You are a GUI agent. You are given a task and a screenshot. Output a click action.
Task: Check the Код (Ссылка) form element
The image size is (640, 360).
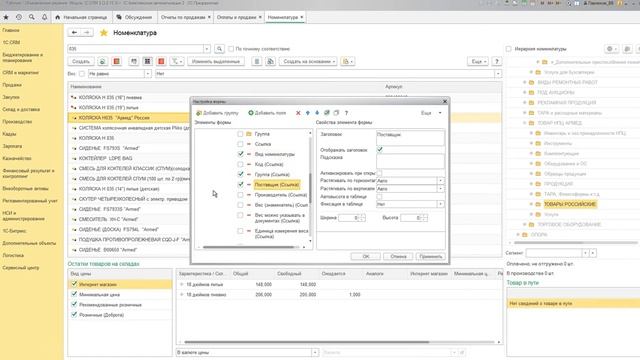click(x=240, y=164)
